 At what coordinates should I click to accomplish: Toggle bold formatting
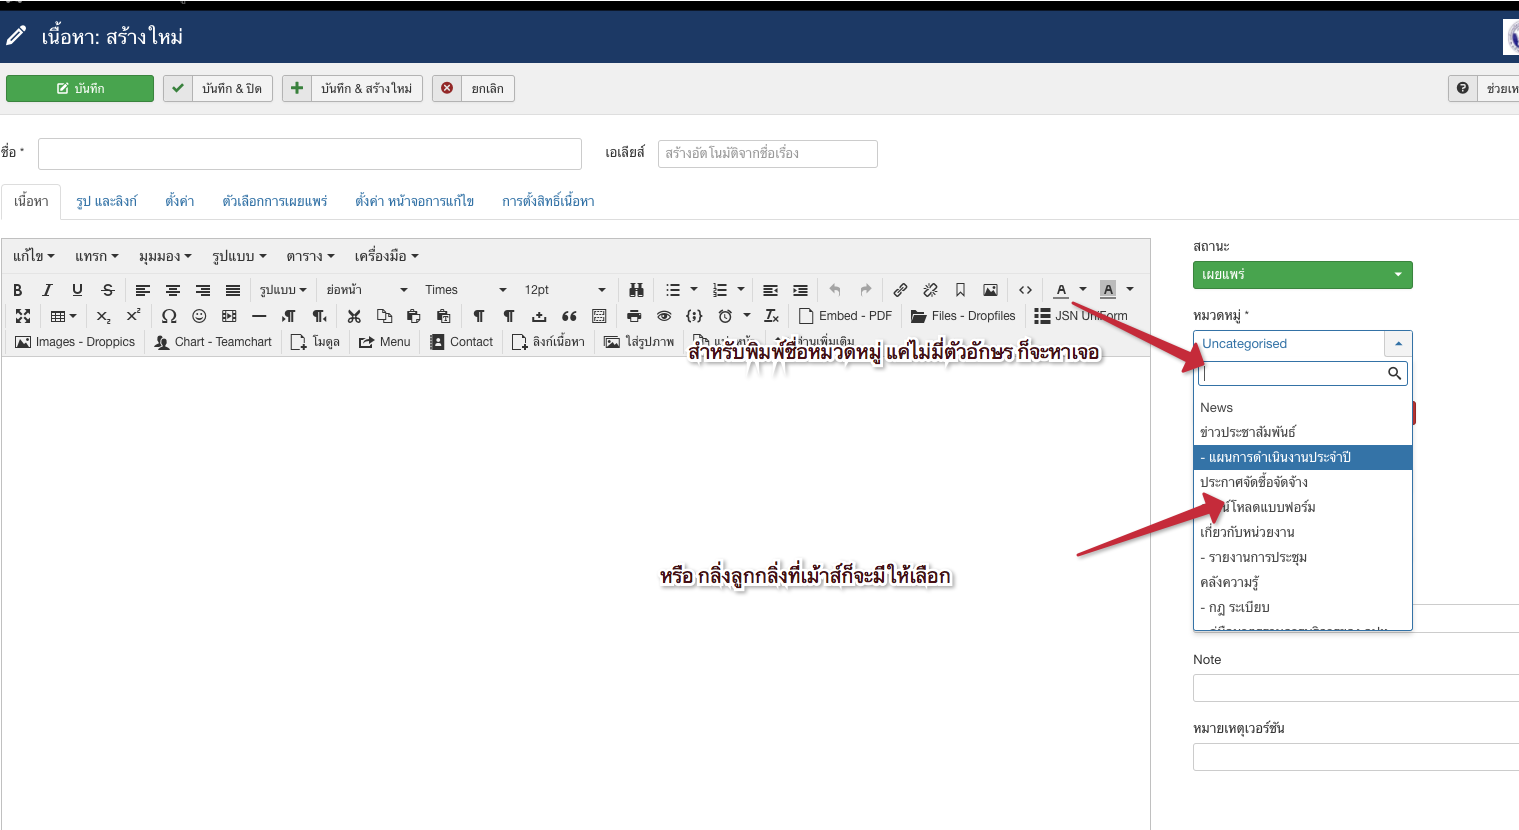pyautogui.click(x=18, y=290)
